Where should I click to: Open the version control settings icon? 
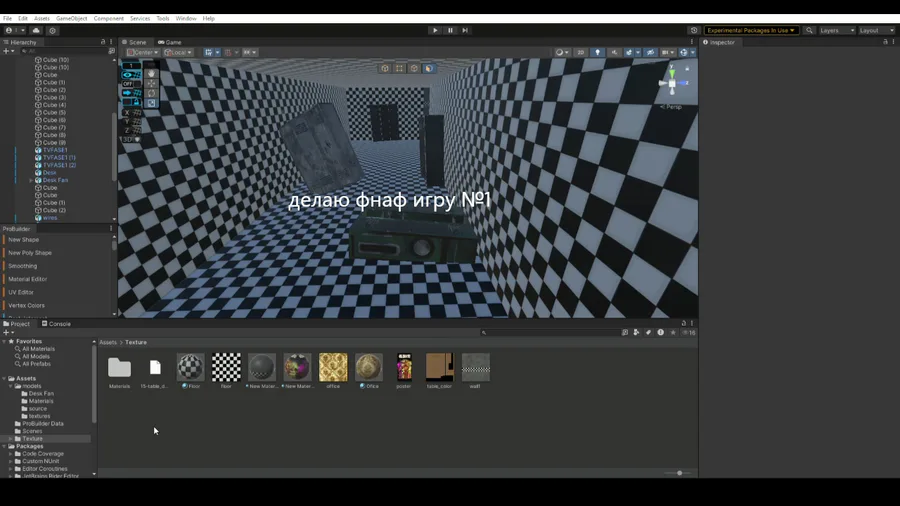52,30
